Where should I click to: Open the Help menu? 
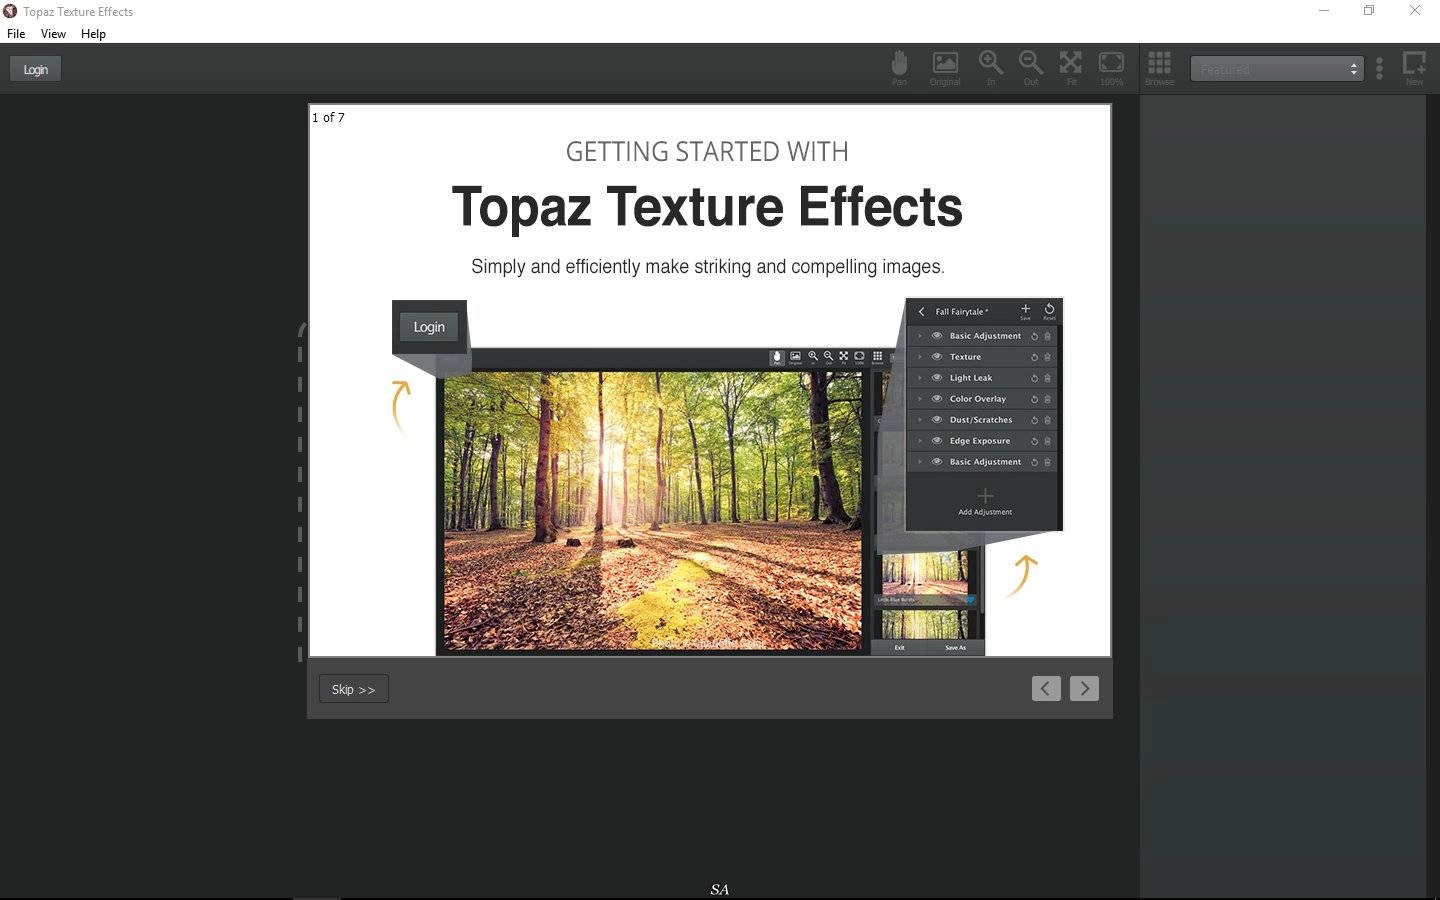[93, 33]
